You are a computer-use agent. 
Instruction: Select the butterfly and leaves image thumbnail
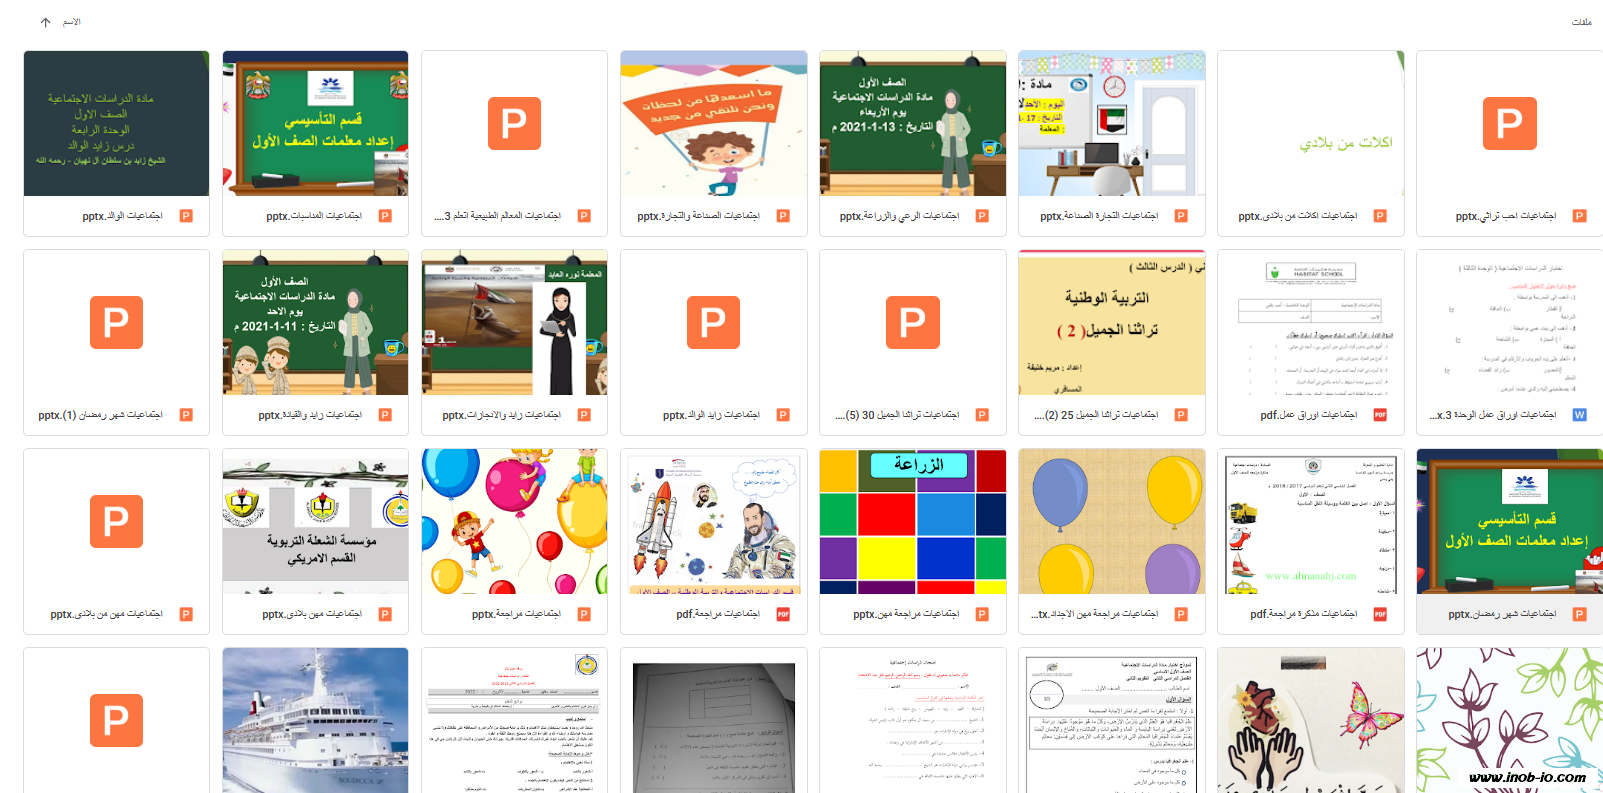click(1510, 720)
